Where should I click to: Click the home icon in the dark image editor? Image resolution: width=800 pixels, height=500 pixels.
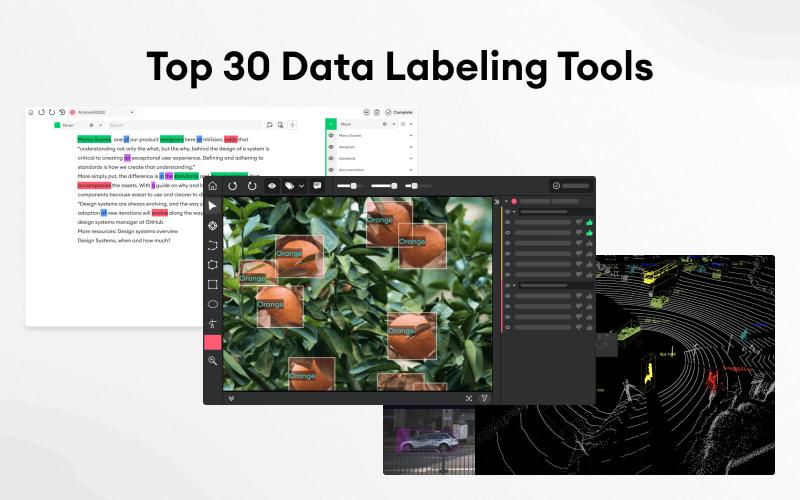point(212,186)
